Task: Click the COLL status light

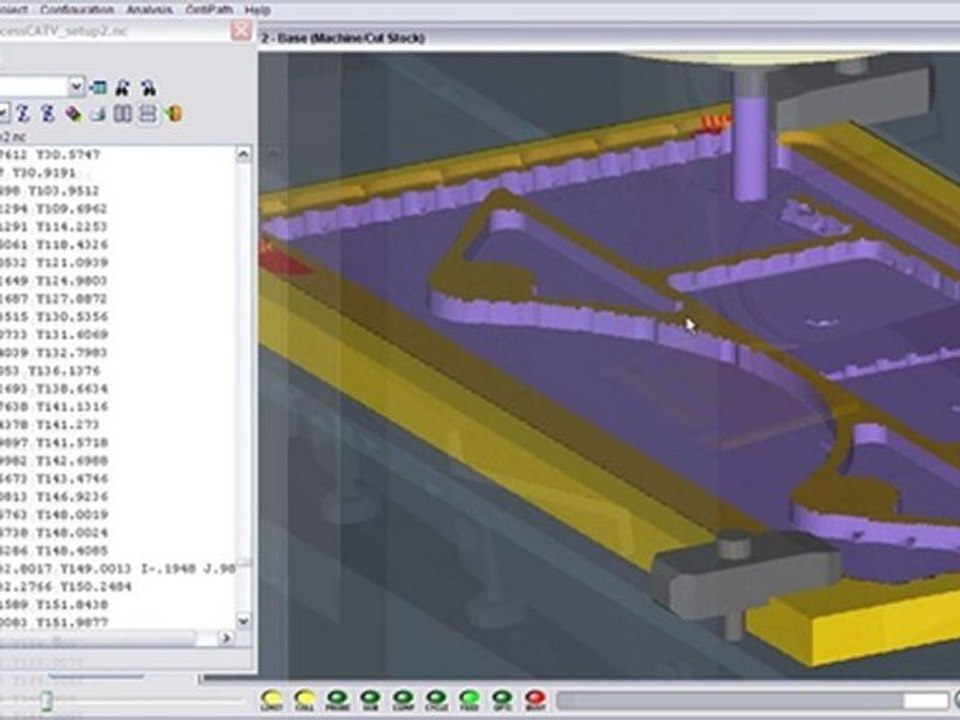Action: click(x=305, y=700)
